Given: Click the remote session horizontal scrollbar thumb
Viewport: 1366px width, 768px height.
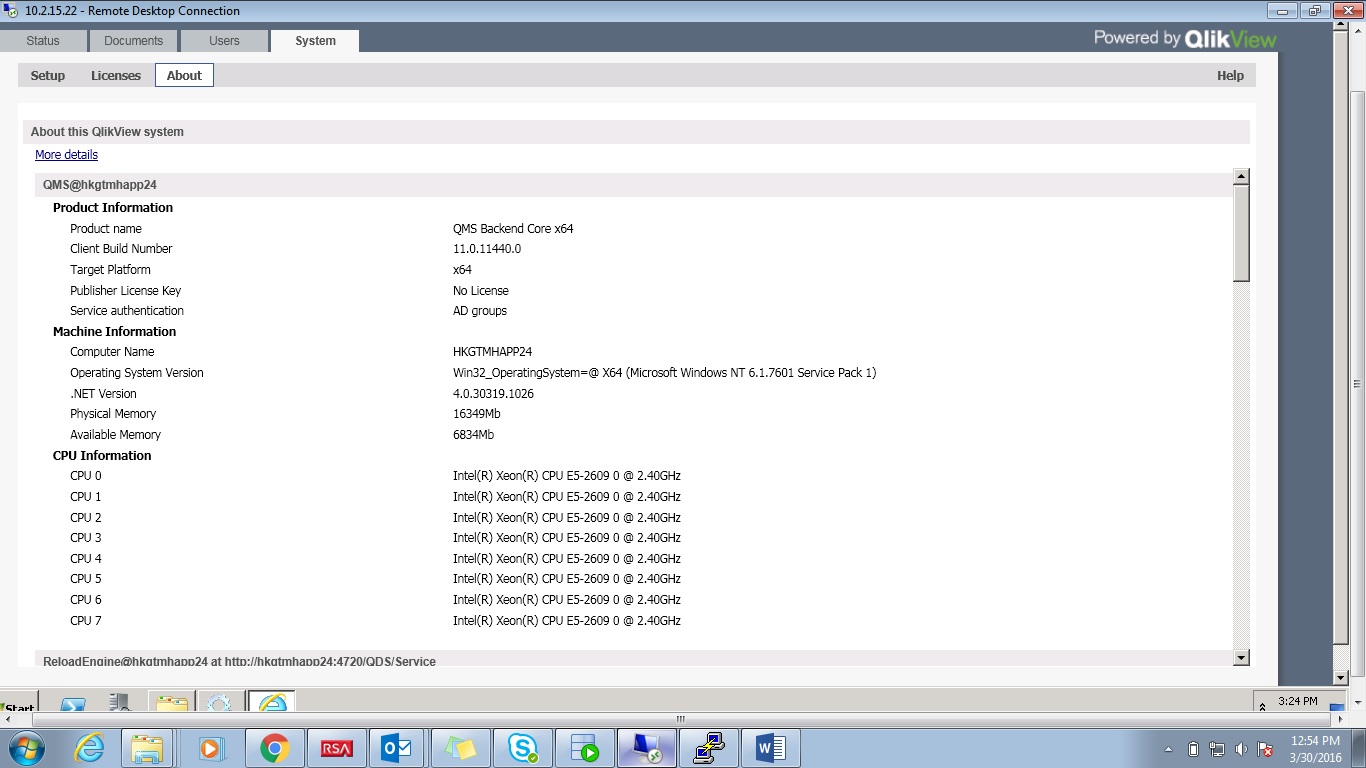Looking at the screenshot, I should pyautogui.click(x=680, y=719).
